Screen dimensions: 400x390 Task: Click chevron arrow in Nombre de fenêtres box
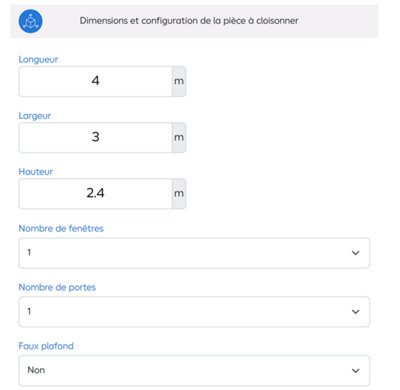point(356,253)
